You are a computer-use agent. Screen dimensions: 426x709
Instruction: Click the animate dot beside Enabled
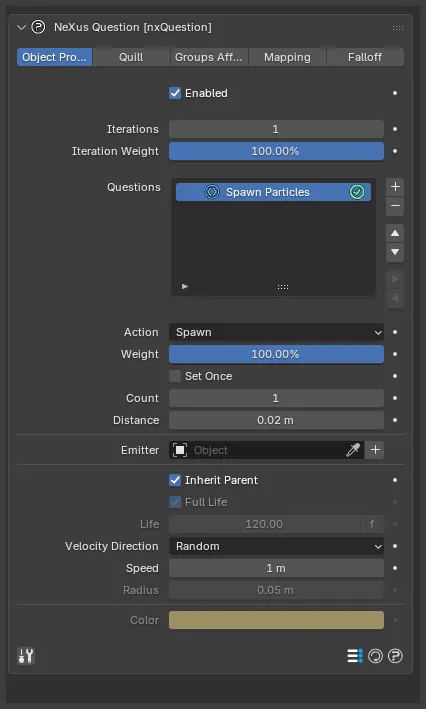click(x=395, y=93)
